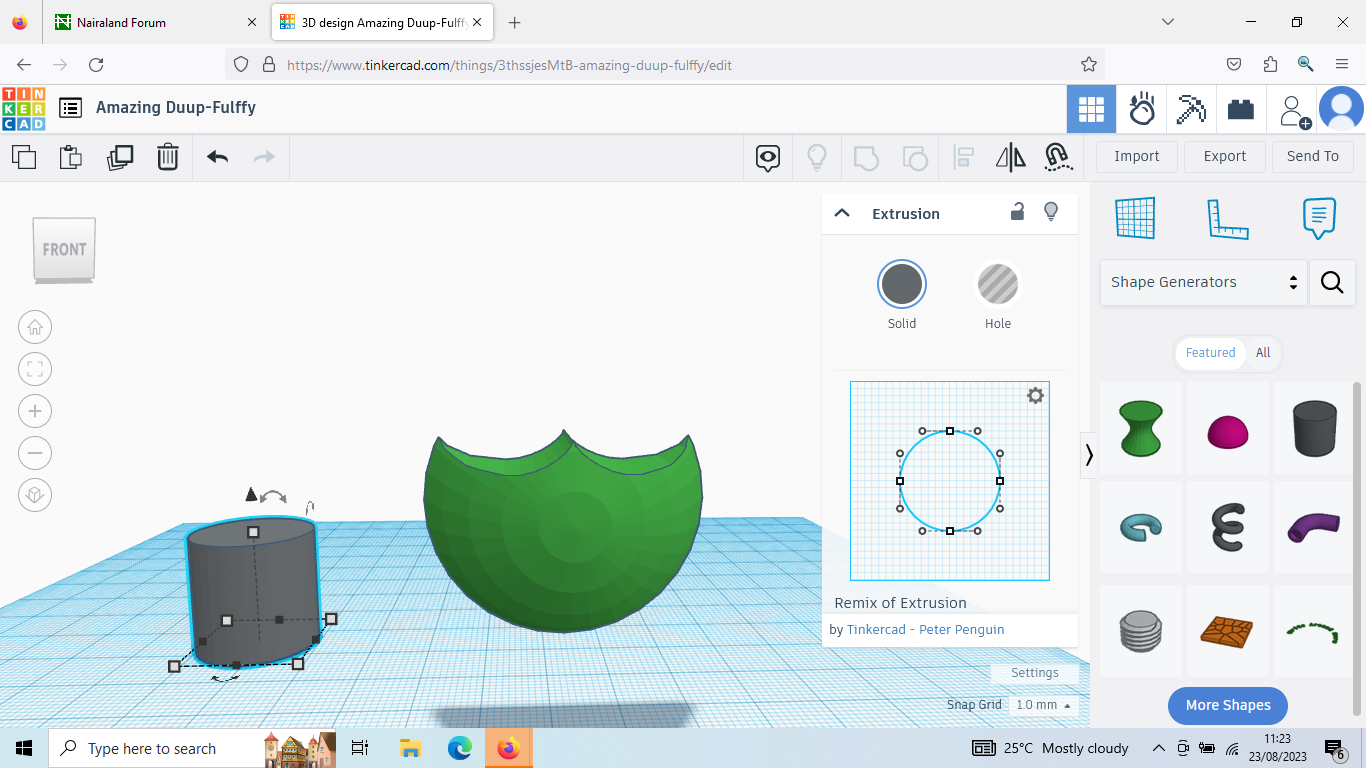Change the Snap Grid value
This screenshot has width=1366, height=768.
(1043, 704)
